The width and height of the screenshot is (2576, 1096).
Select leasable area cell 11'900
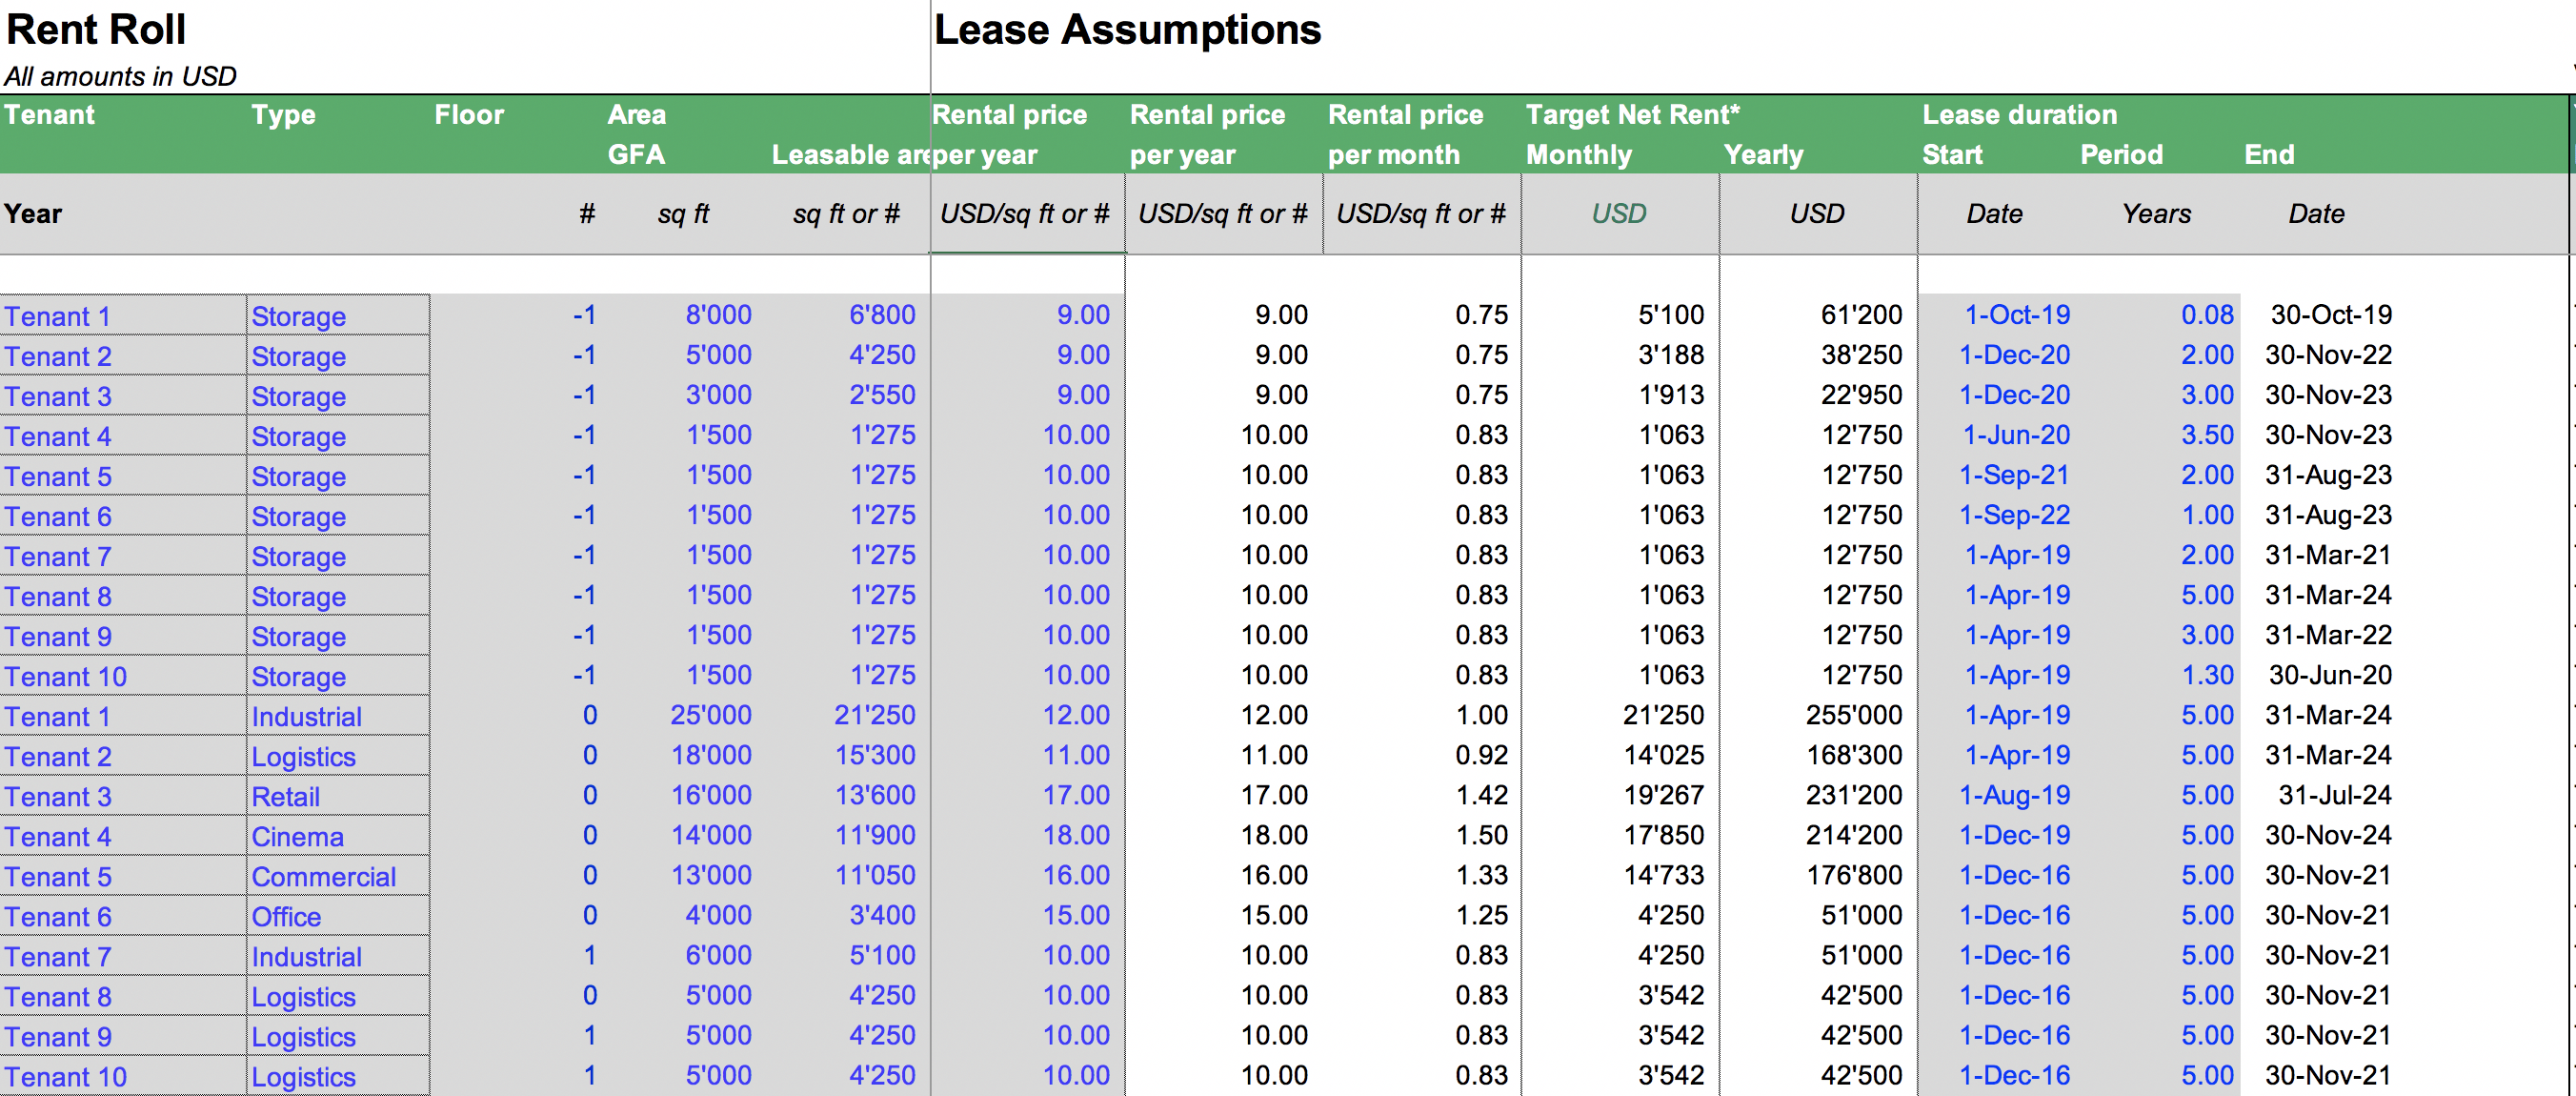[875, 835]
